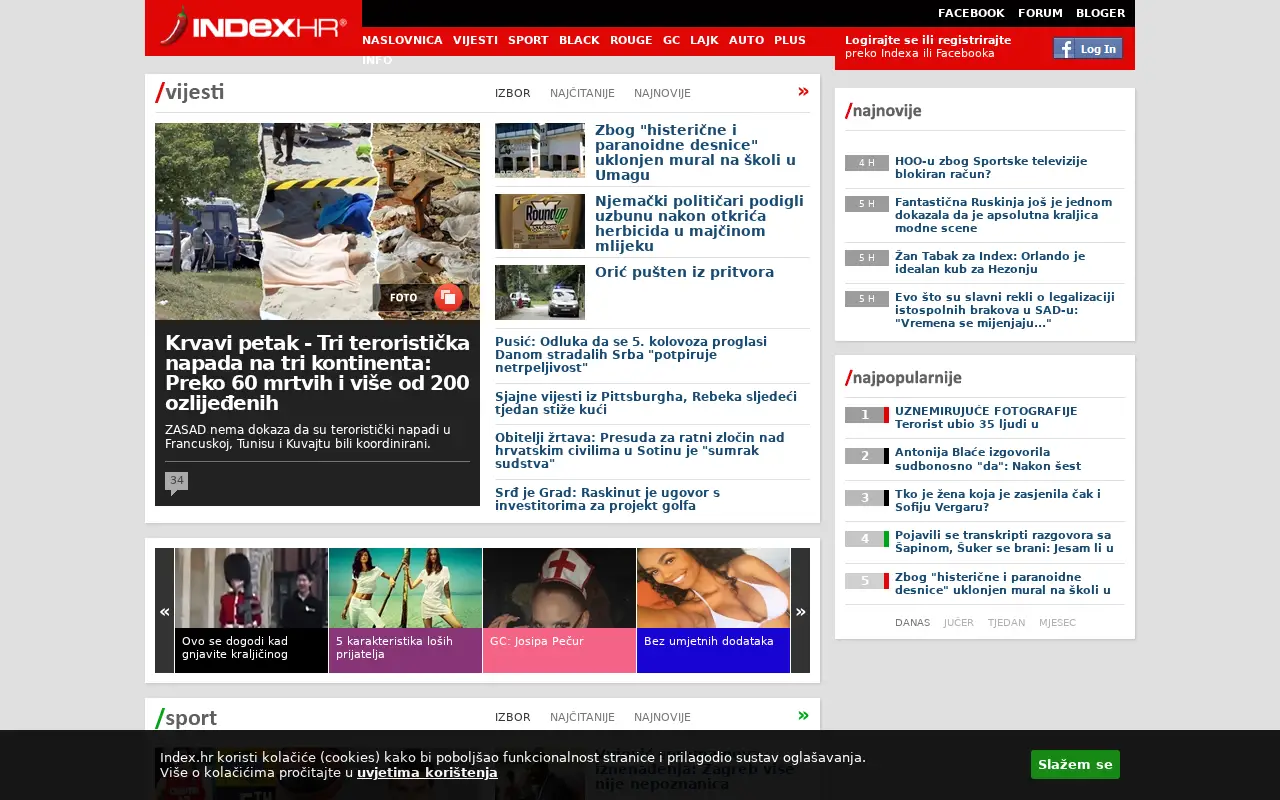
Task: Open the Roundup herbicide article thumbnail
Action: [540, 221]
